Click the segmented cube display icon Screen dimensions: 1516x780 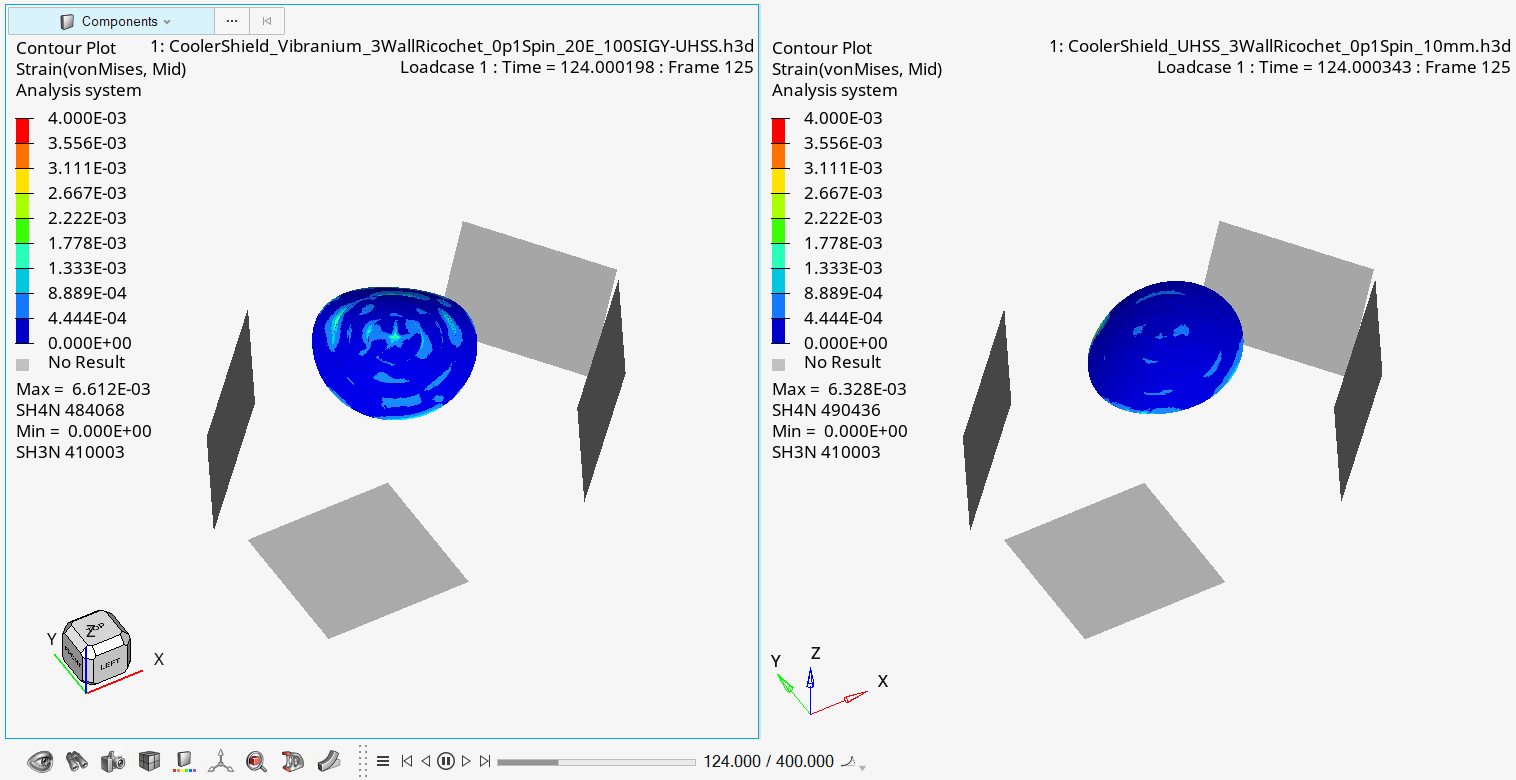pos(149,761)
